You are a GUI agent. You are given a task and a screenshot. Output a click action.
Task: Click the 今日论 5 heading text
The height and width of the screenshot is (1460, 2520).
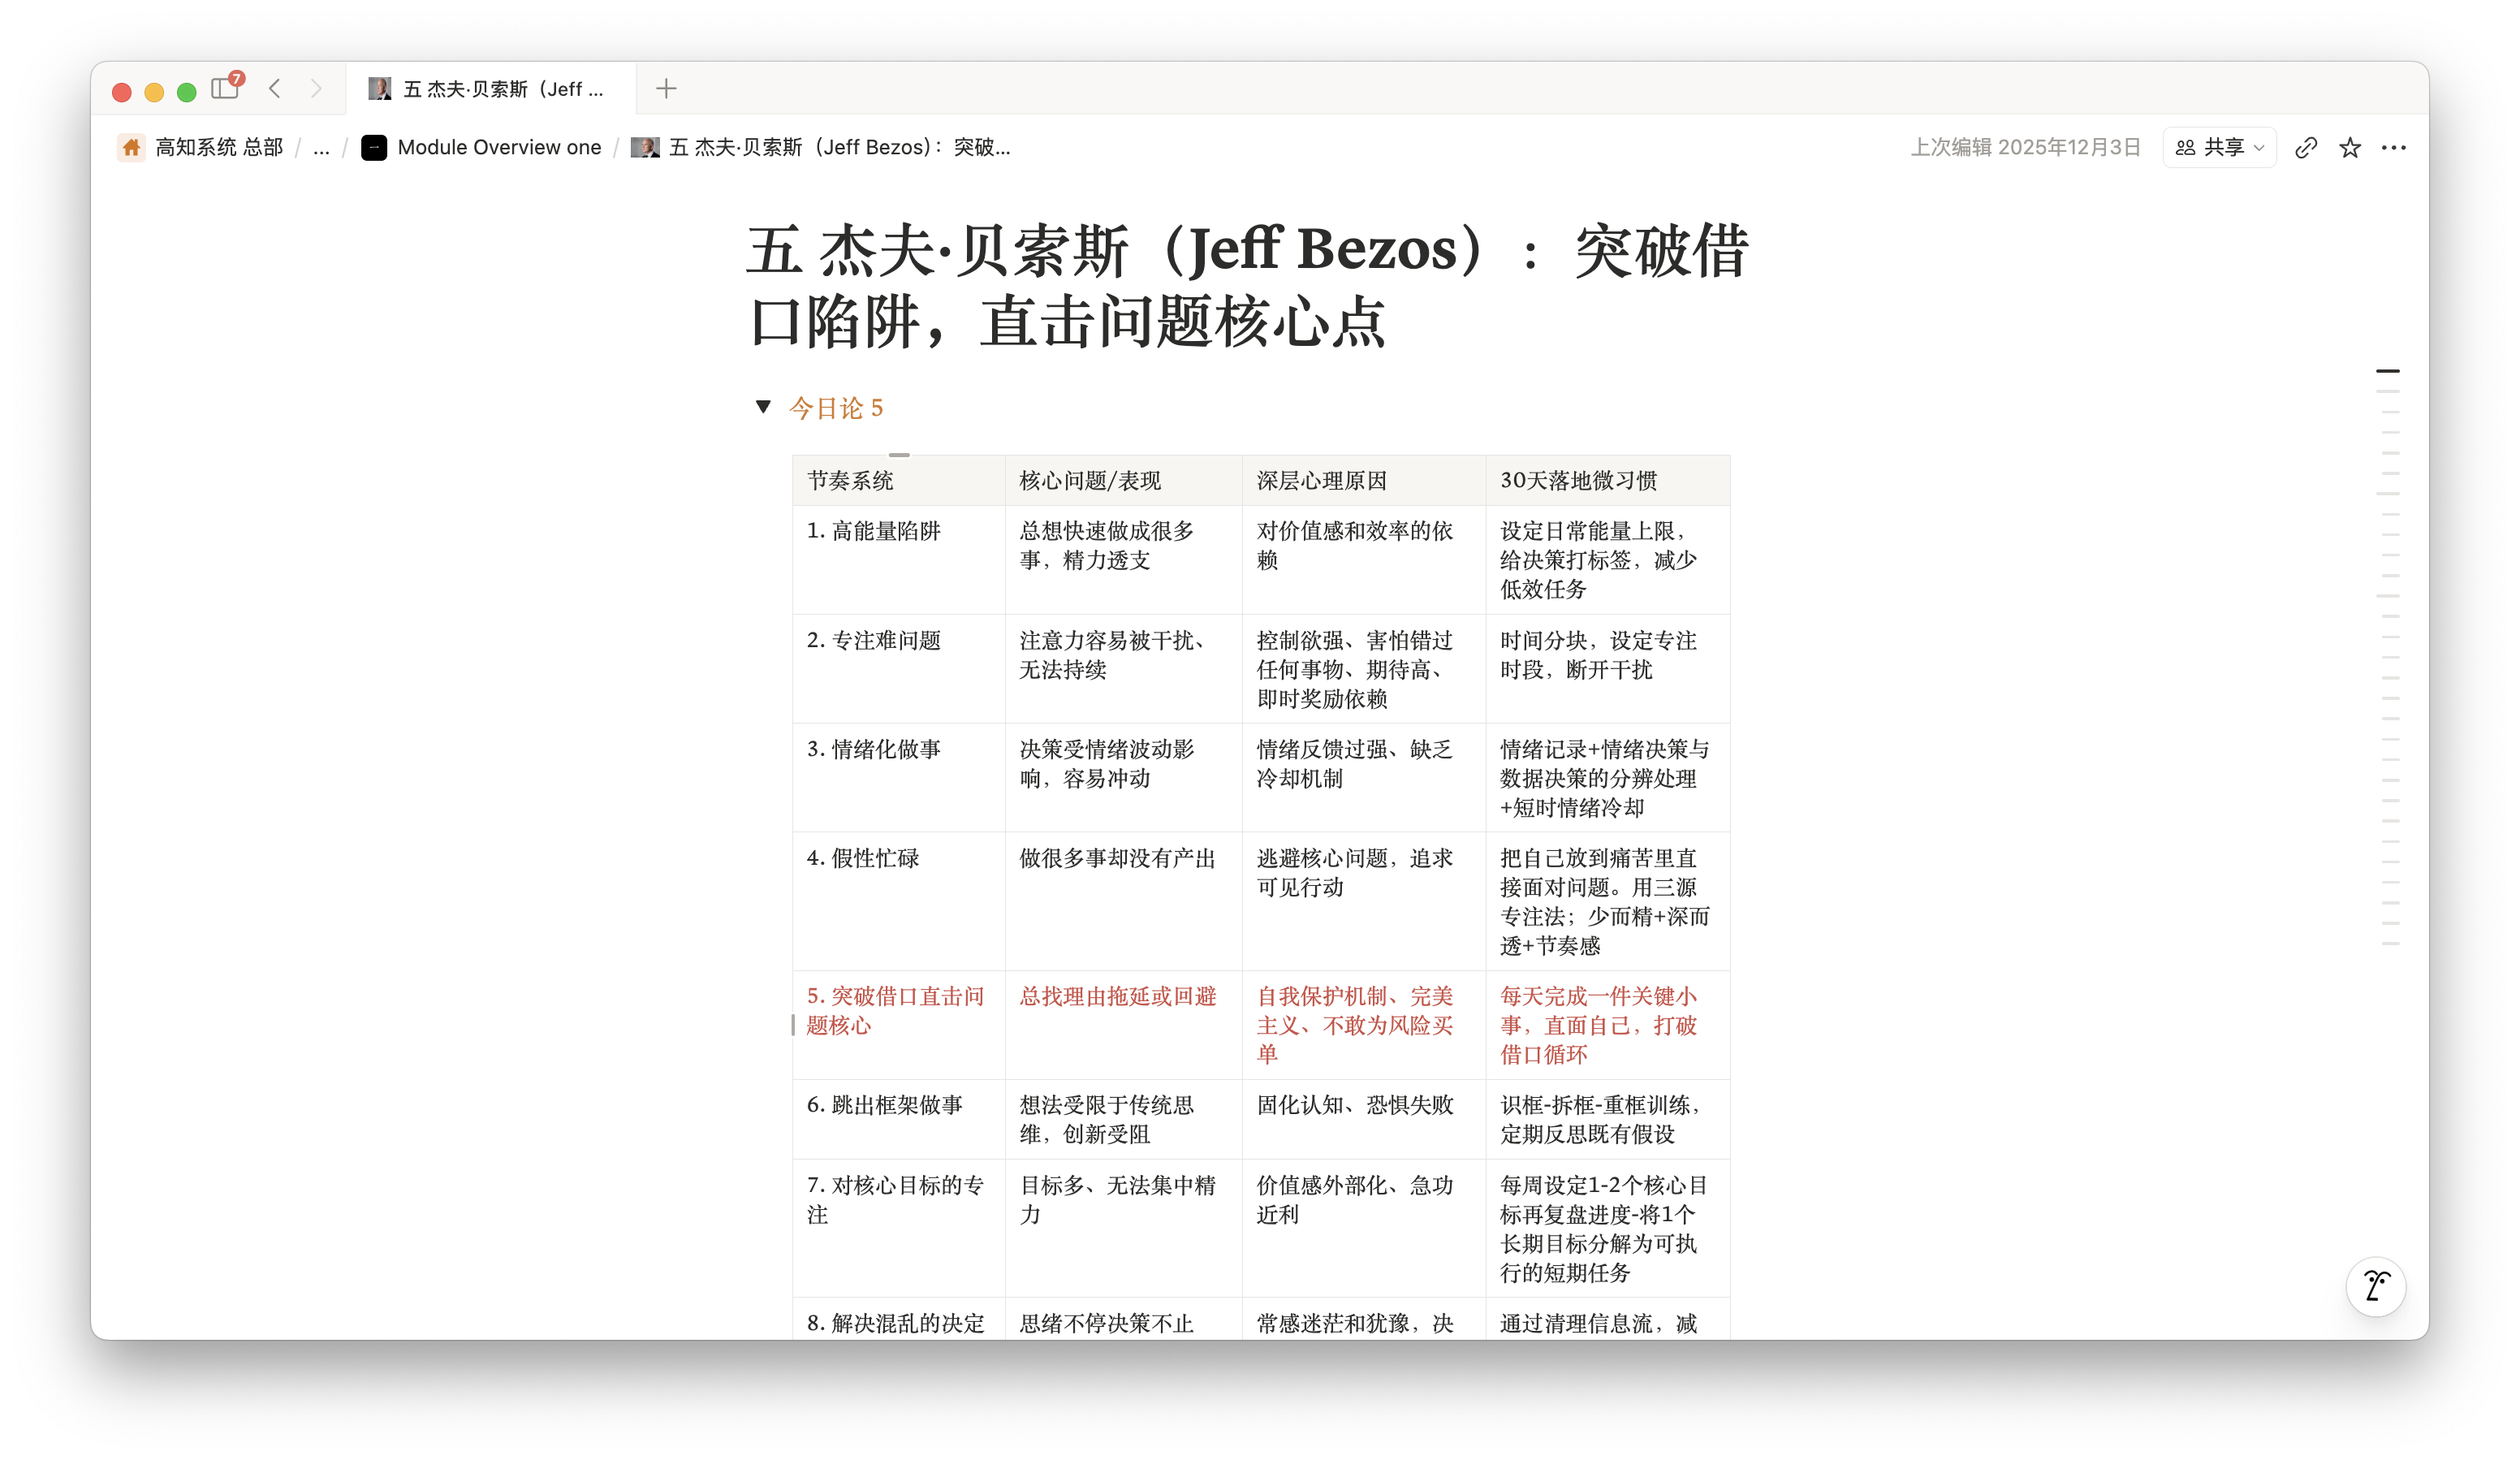836,407
